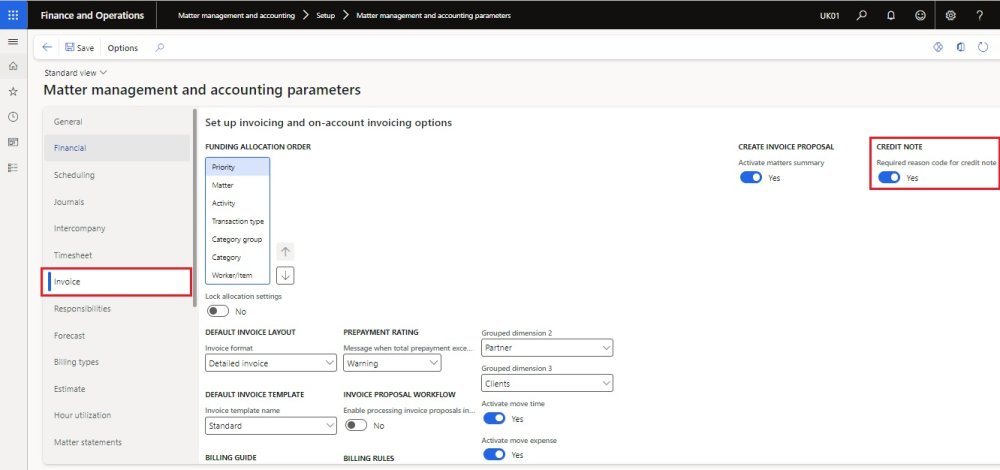The image size is (1000, 470).
Task: Open the Matter statements tab
Action: coord(116,442)
